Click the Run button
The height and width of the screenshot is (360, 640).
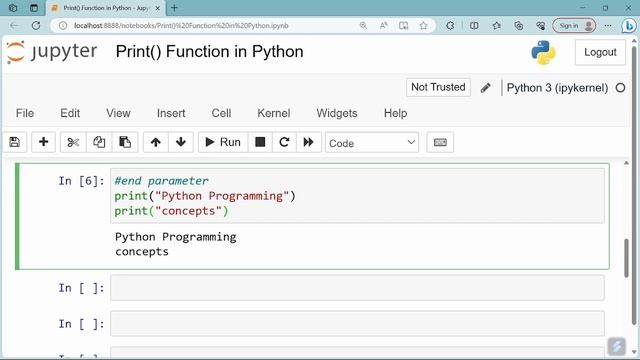tap(223, 142)
